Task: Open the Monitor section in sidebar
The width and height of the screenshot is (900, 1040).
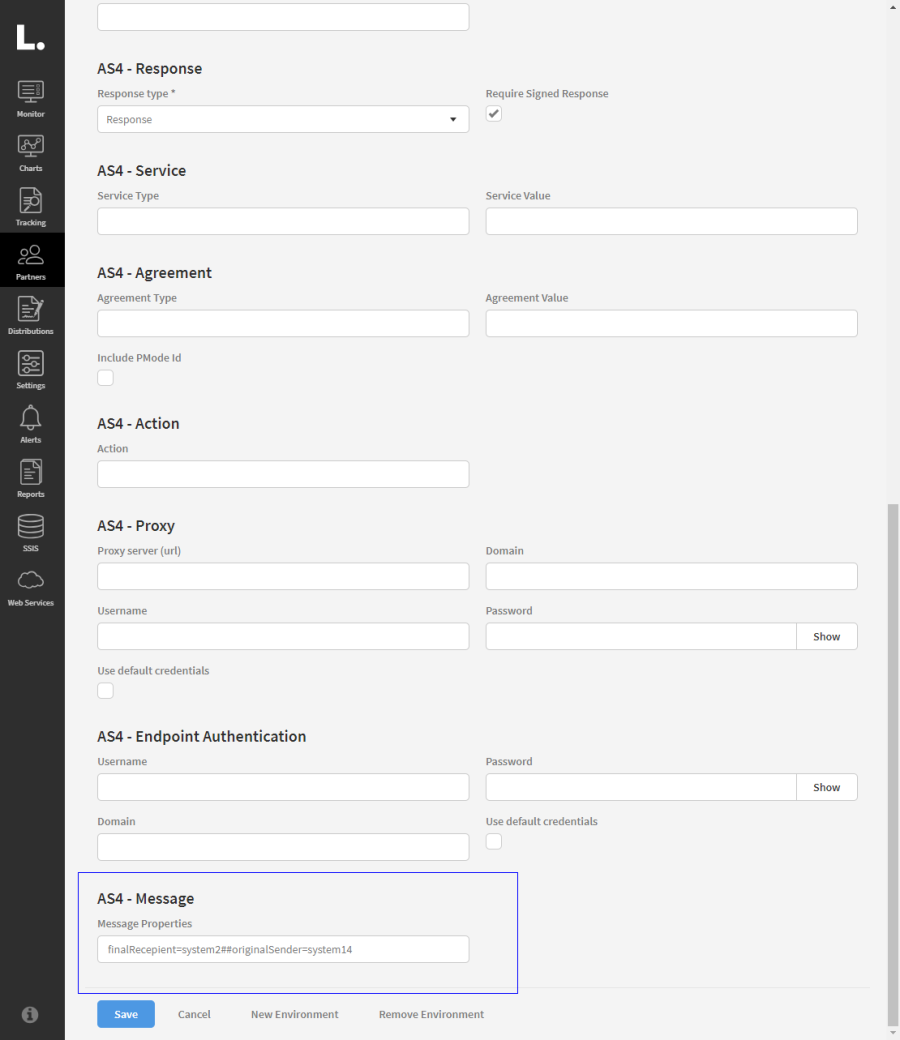Action: pyautogui.click(x=31, y=97)
